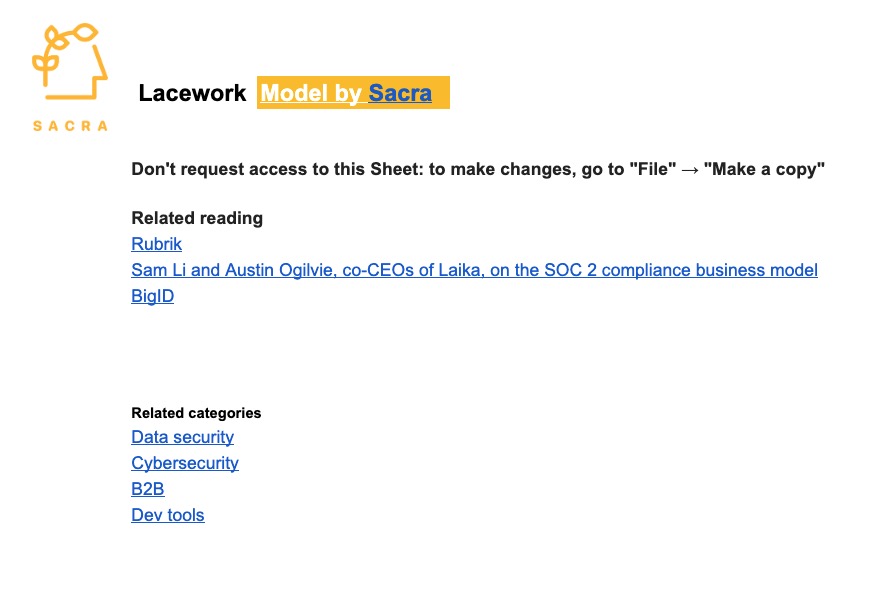Click the quoted "Make a copy" text
Viewport: 884px width, 599px height.
[764, 169]
